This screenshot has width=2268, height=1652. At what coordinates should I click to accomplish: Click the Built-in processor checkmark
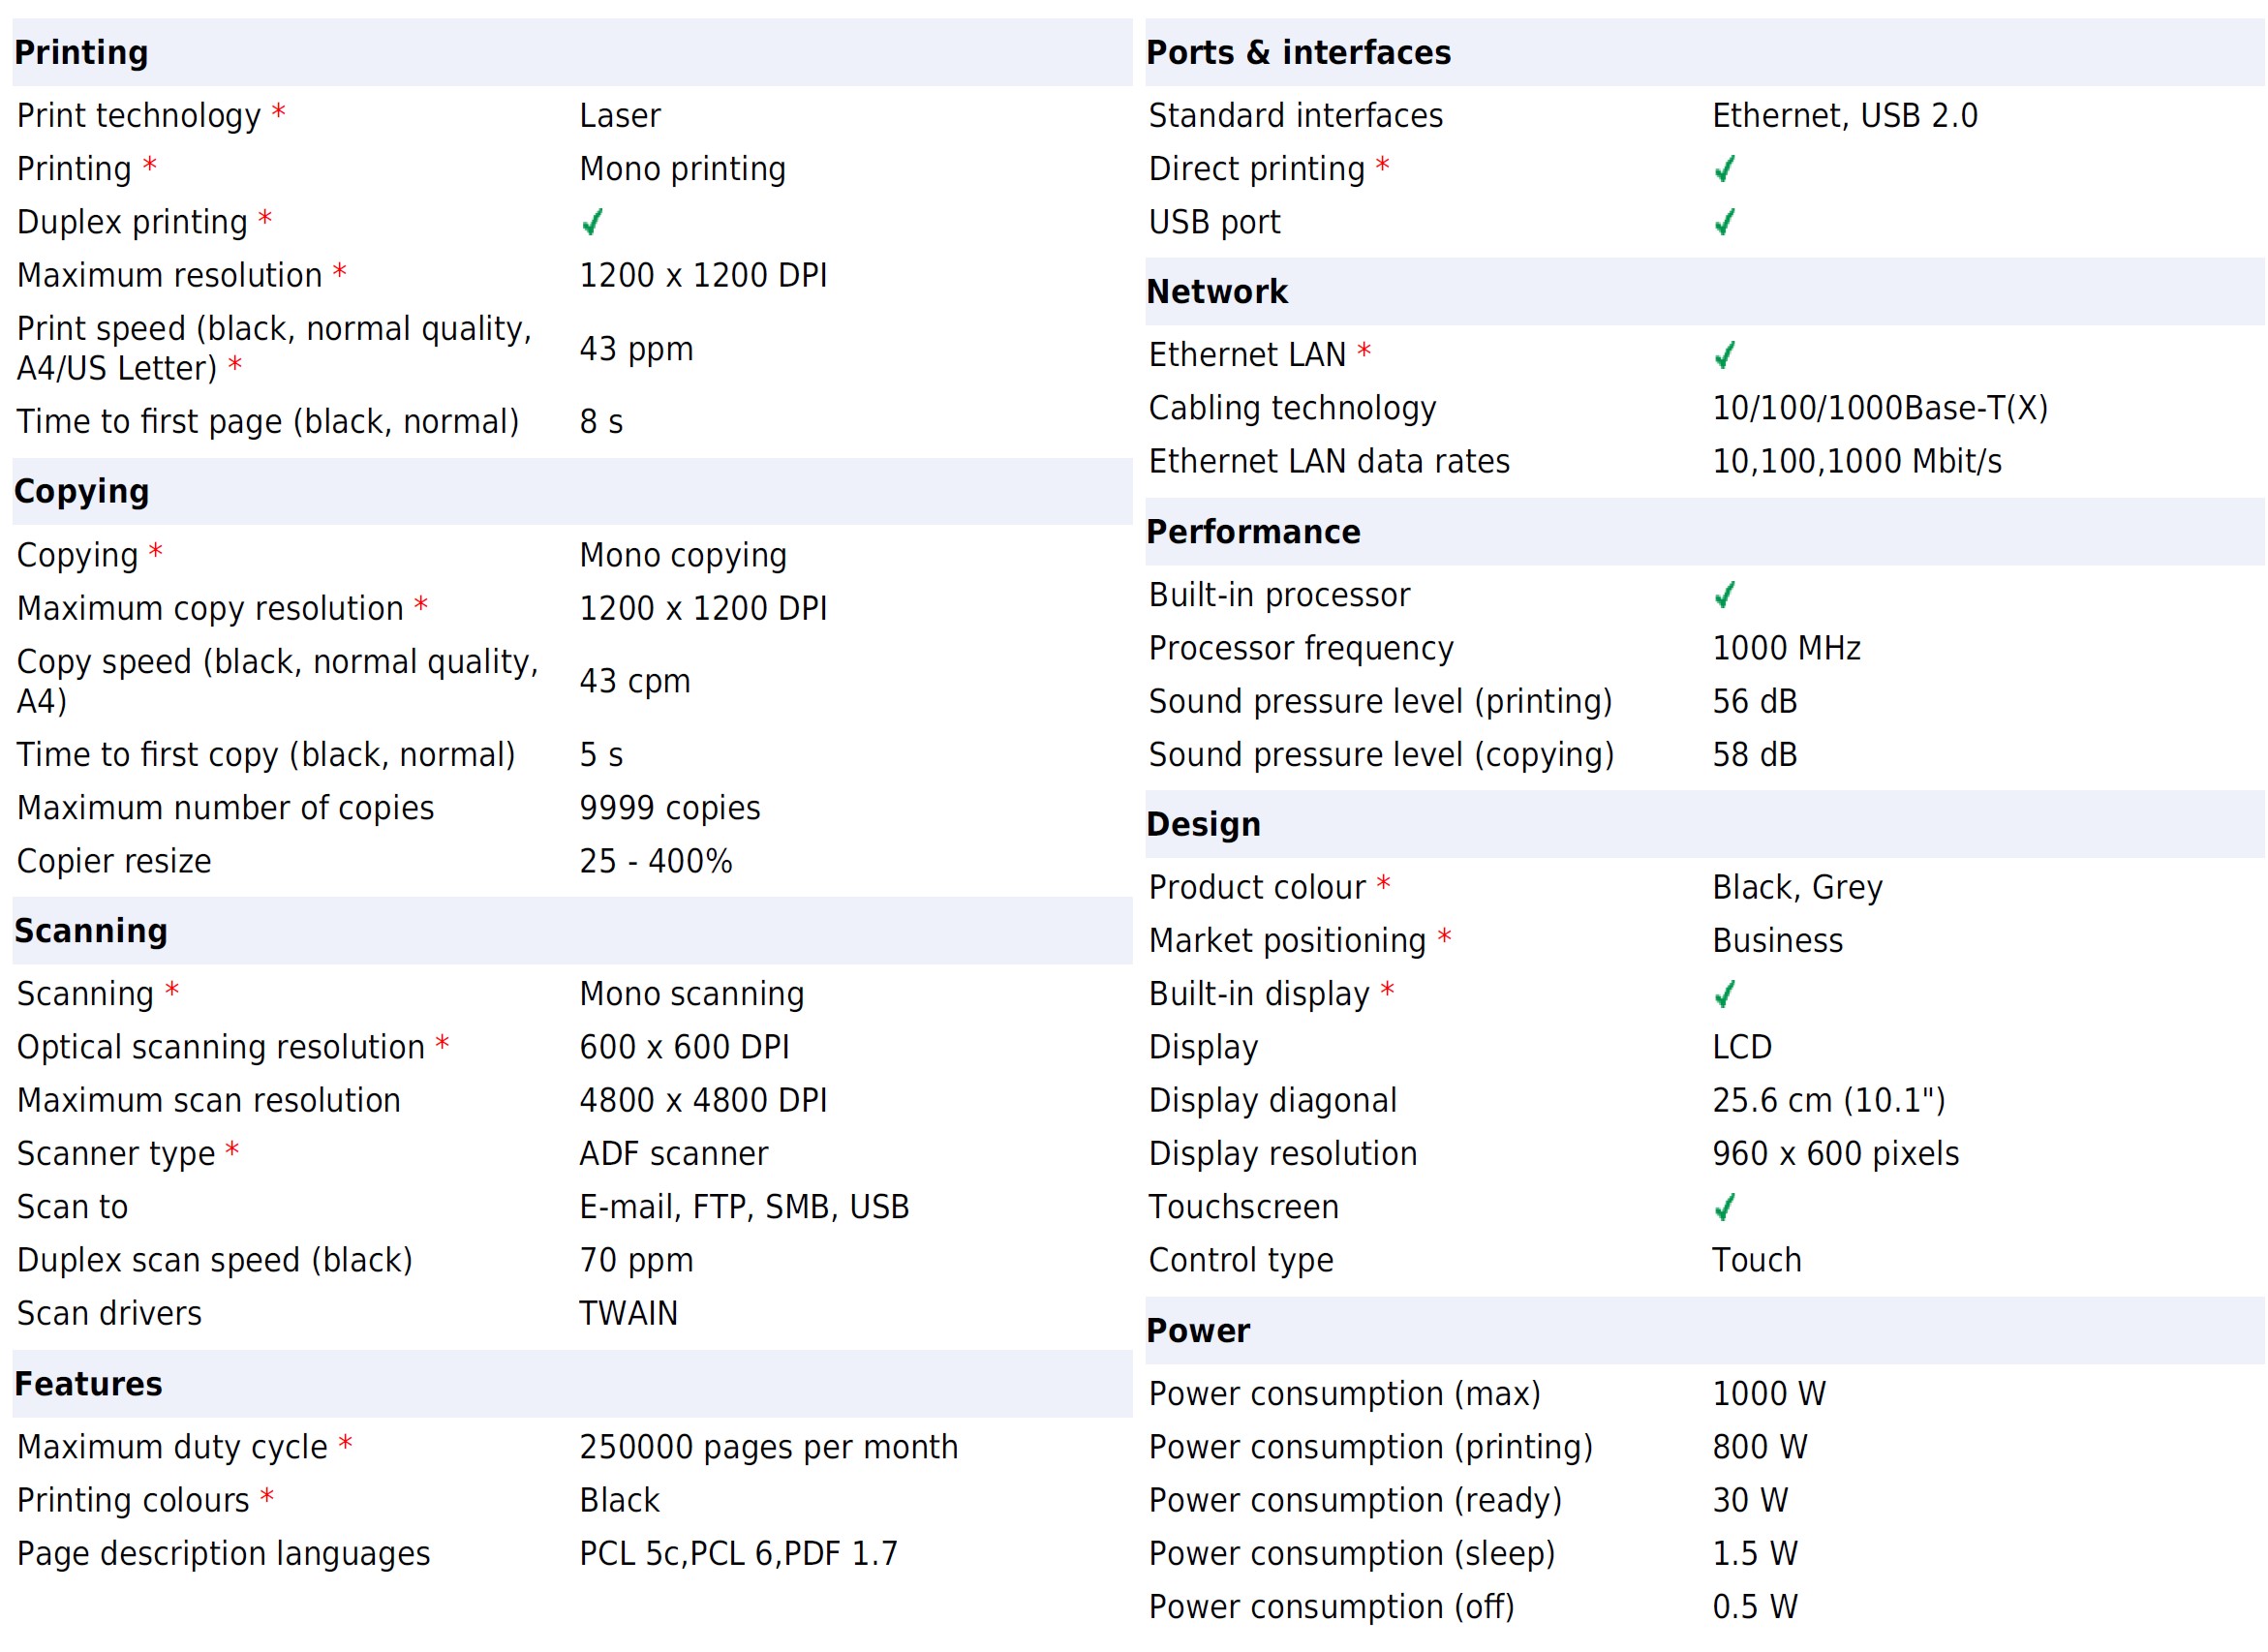1724,595
